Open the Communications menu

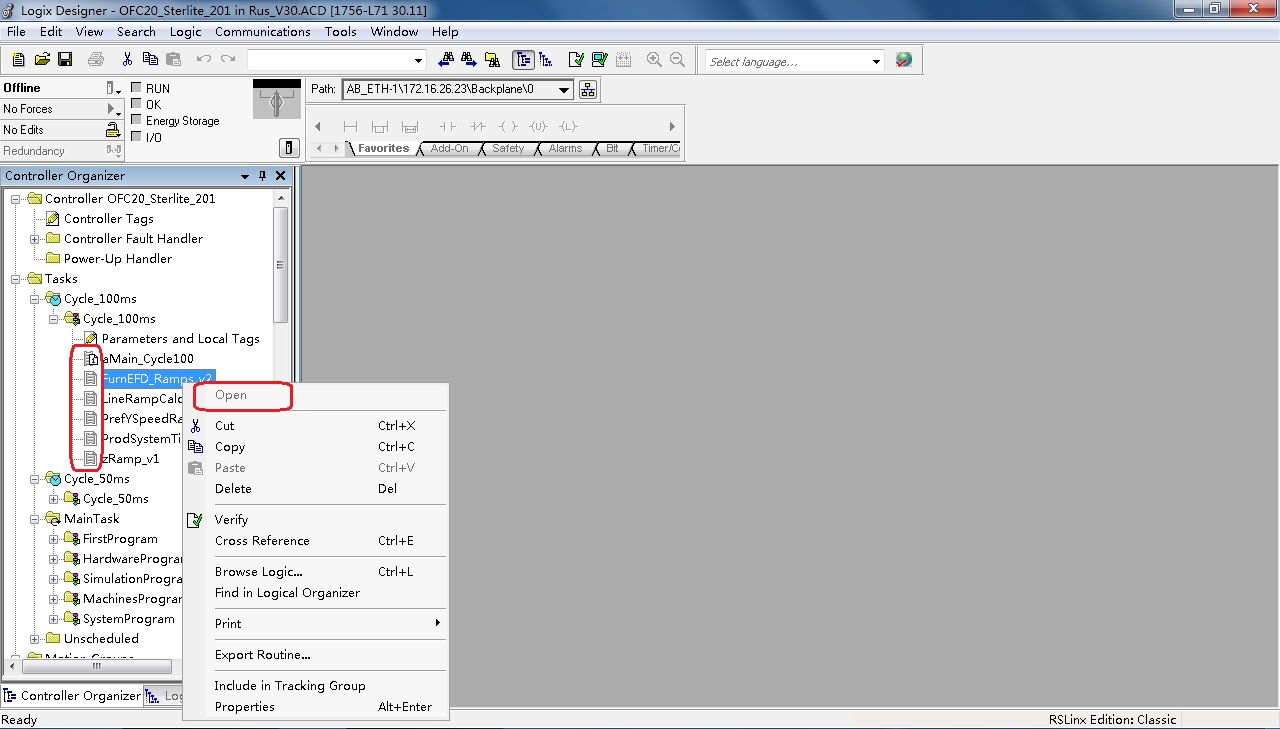pyautogui.click(x=262, y=32)
